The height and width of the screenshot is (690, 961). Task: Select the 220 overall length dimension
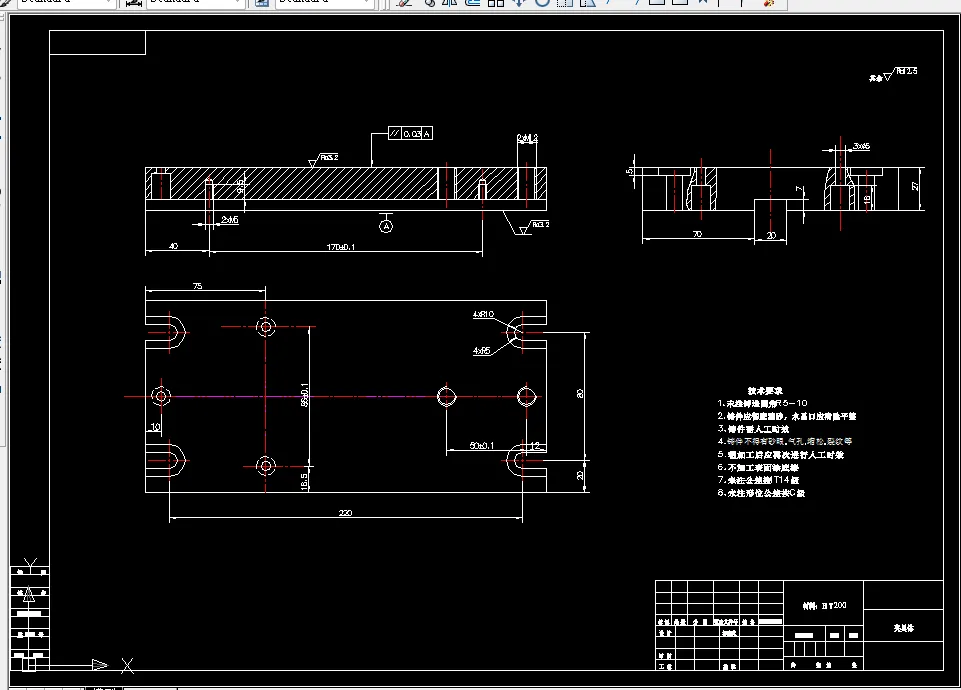click(x=346, y=513)
